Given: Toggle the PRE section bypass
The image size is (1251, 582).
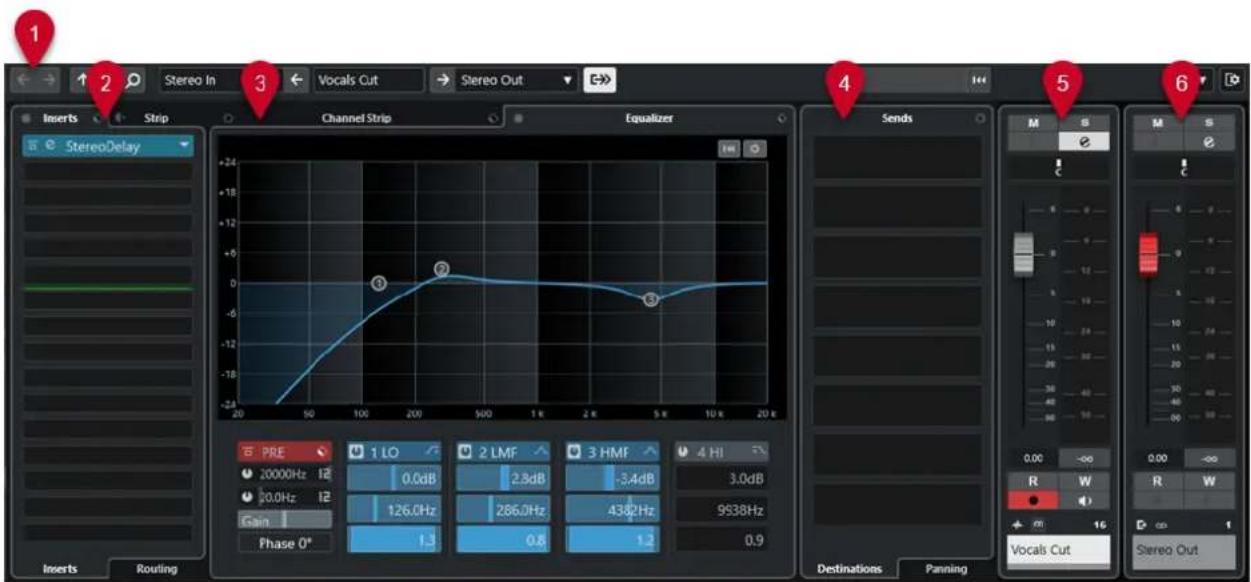Looking at the screenshot, I should coord(321,453).
